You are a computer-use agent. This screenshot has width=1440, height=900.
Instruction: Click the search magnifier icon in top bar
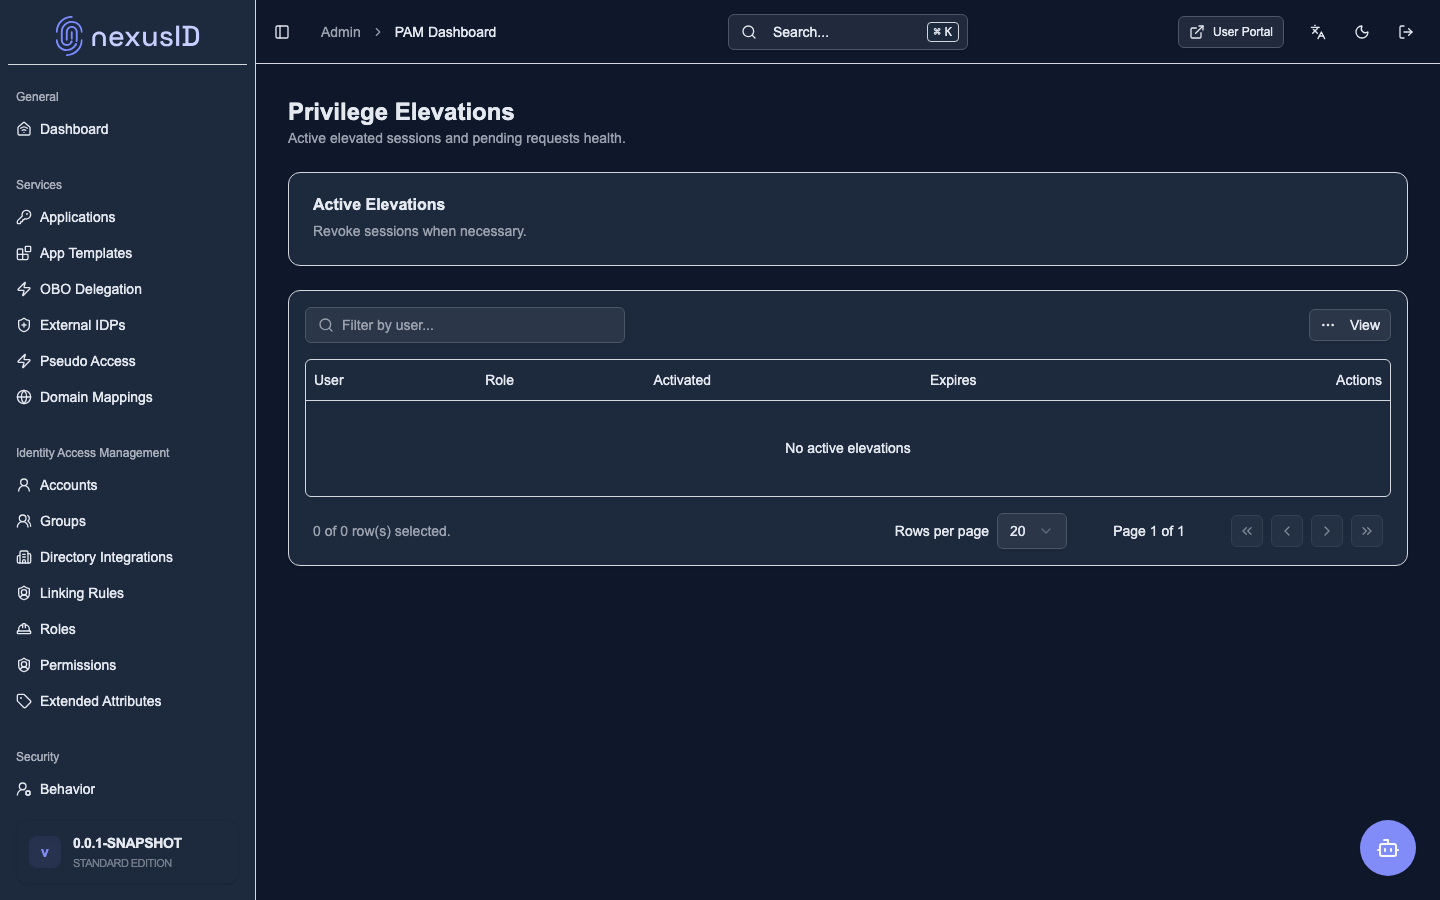(x=749, y=32)
